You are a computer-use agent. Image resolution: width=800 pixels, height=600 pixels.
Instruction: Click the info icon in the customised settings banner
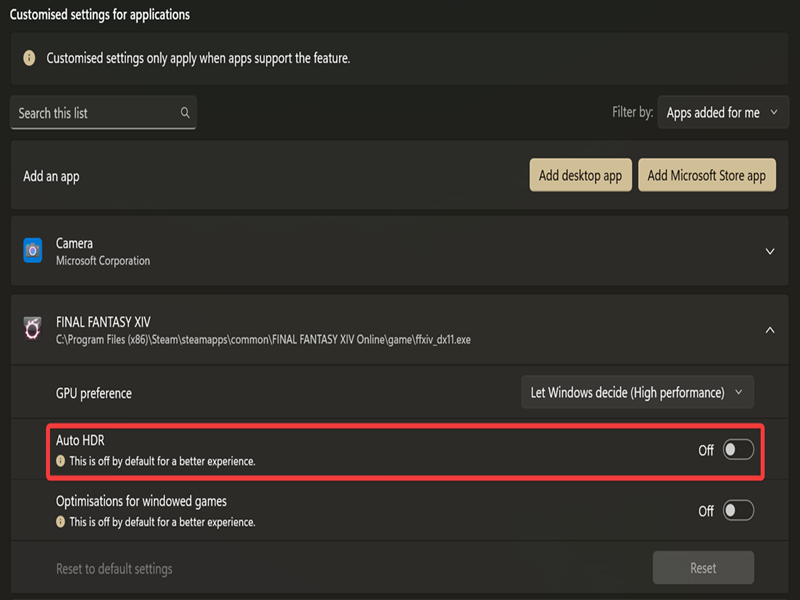pyautogui.click(x=30, y=59)
